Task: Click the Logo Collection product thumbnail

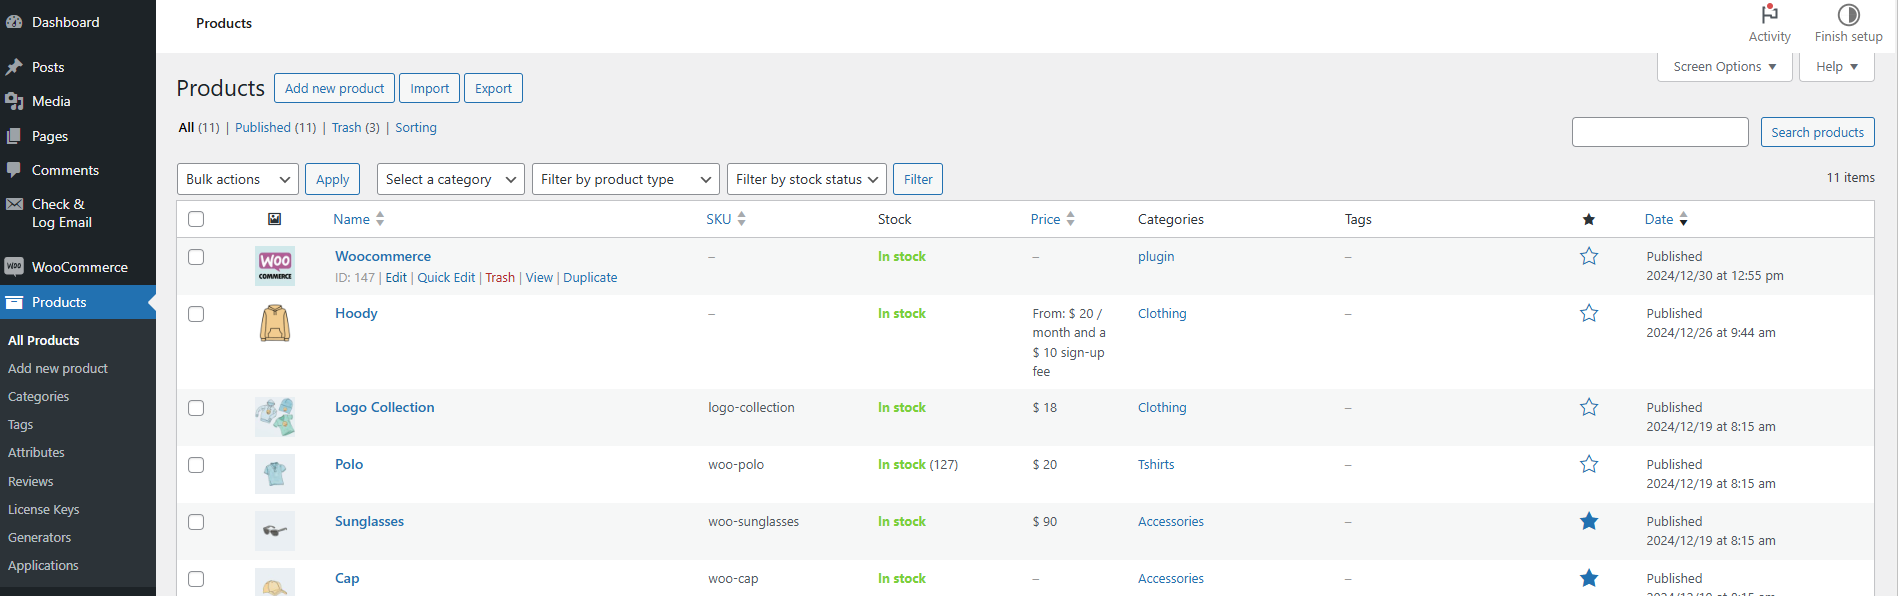Action: [x=275, y=417]
